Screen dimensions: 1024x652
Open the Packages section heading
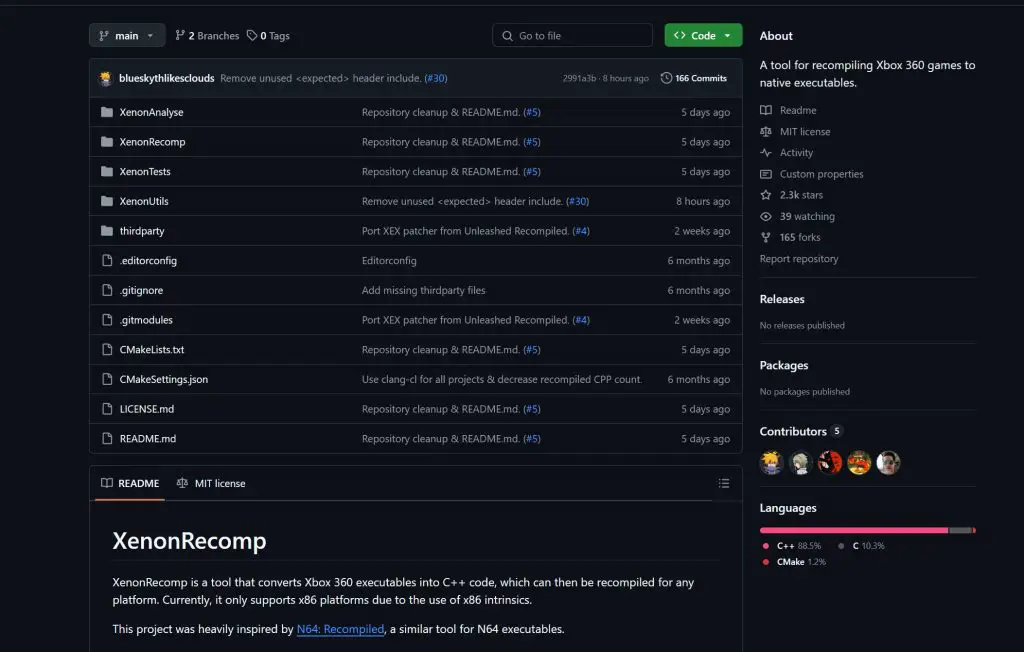point(784,366)
